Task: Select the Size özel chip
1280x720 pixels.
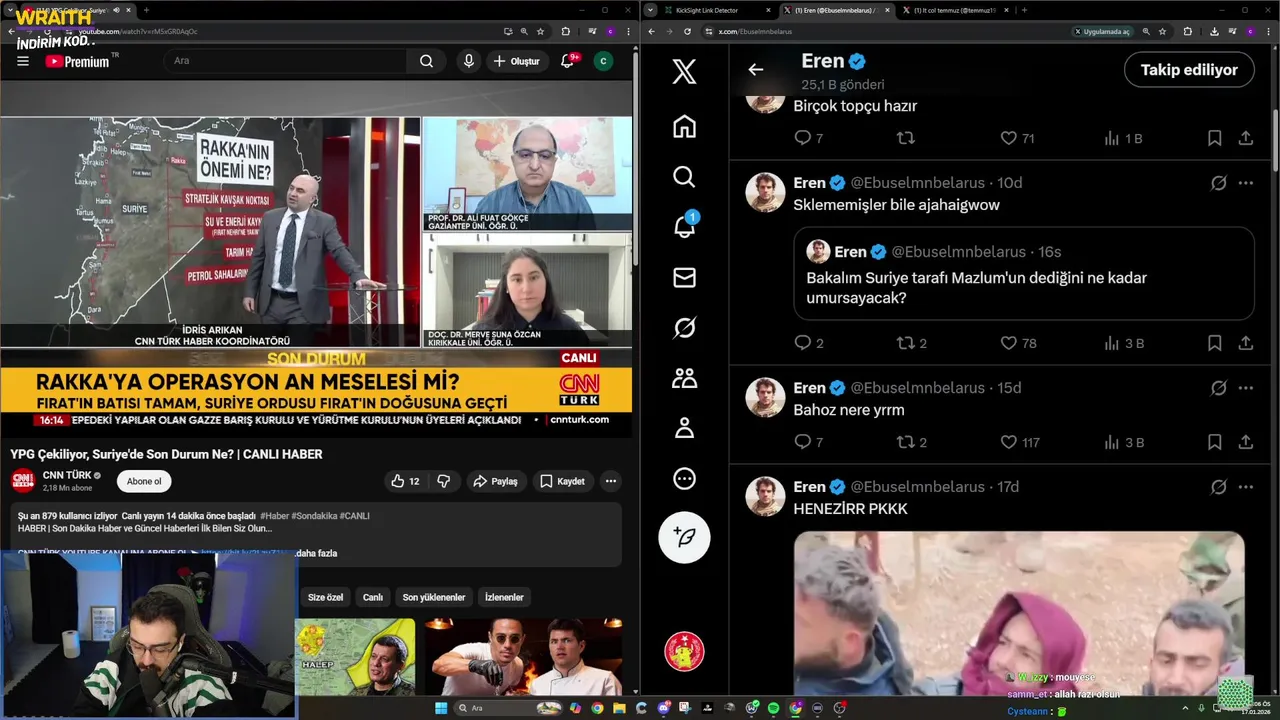Action: click(x=325, y=597)
